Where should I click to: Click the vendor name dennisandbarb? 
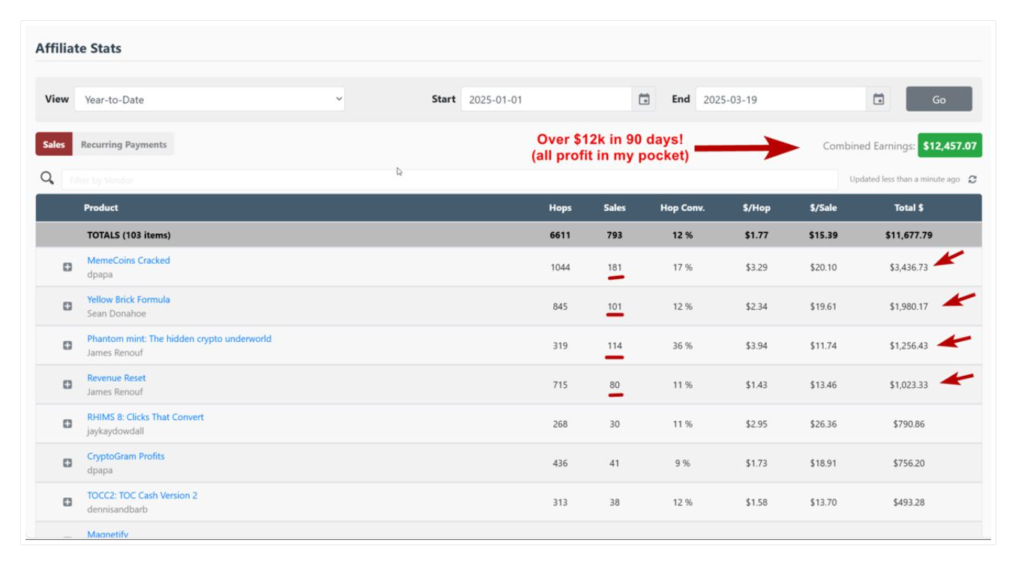(117, 509)
